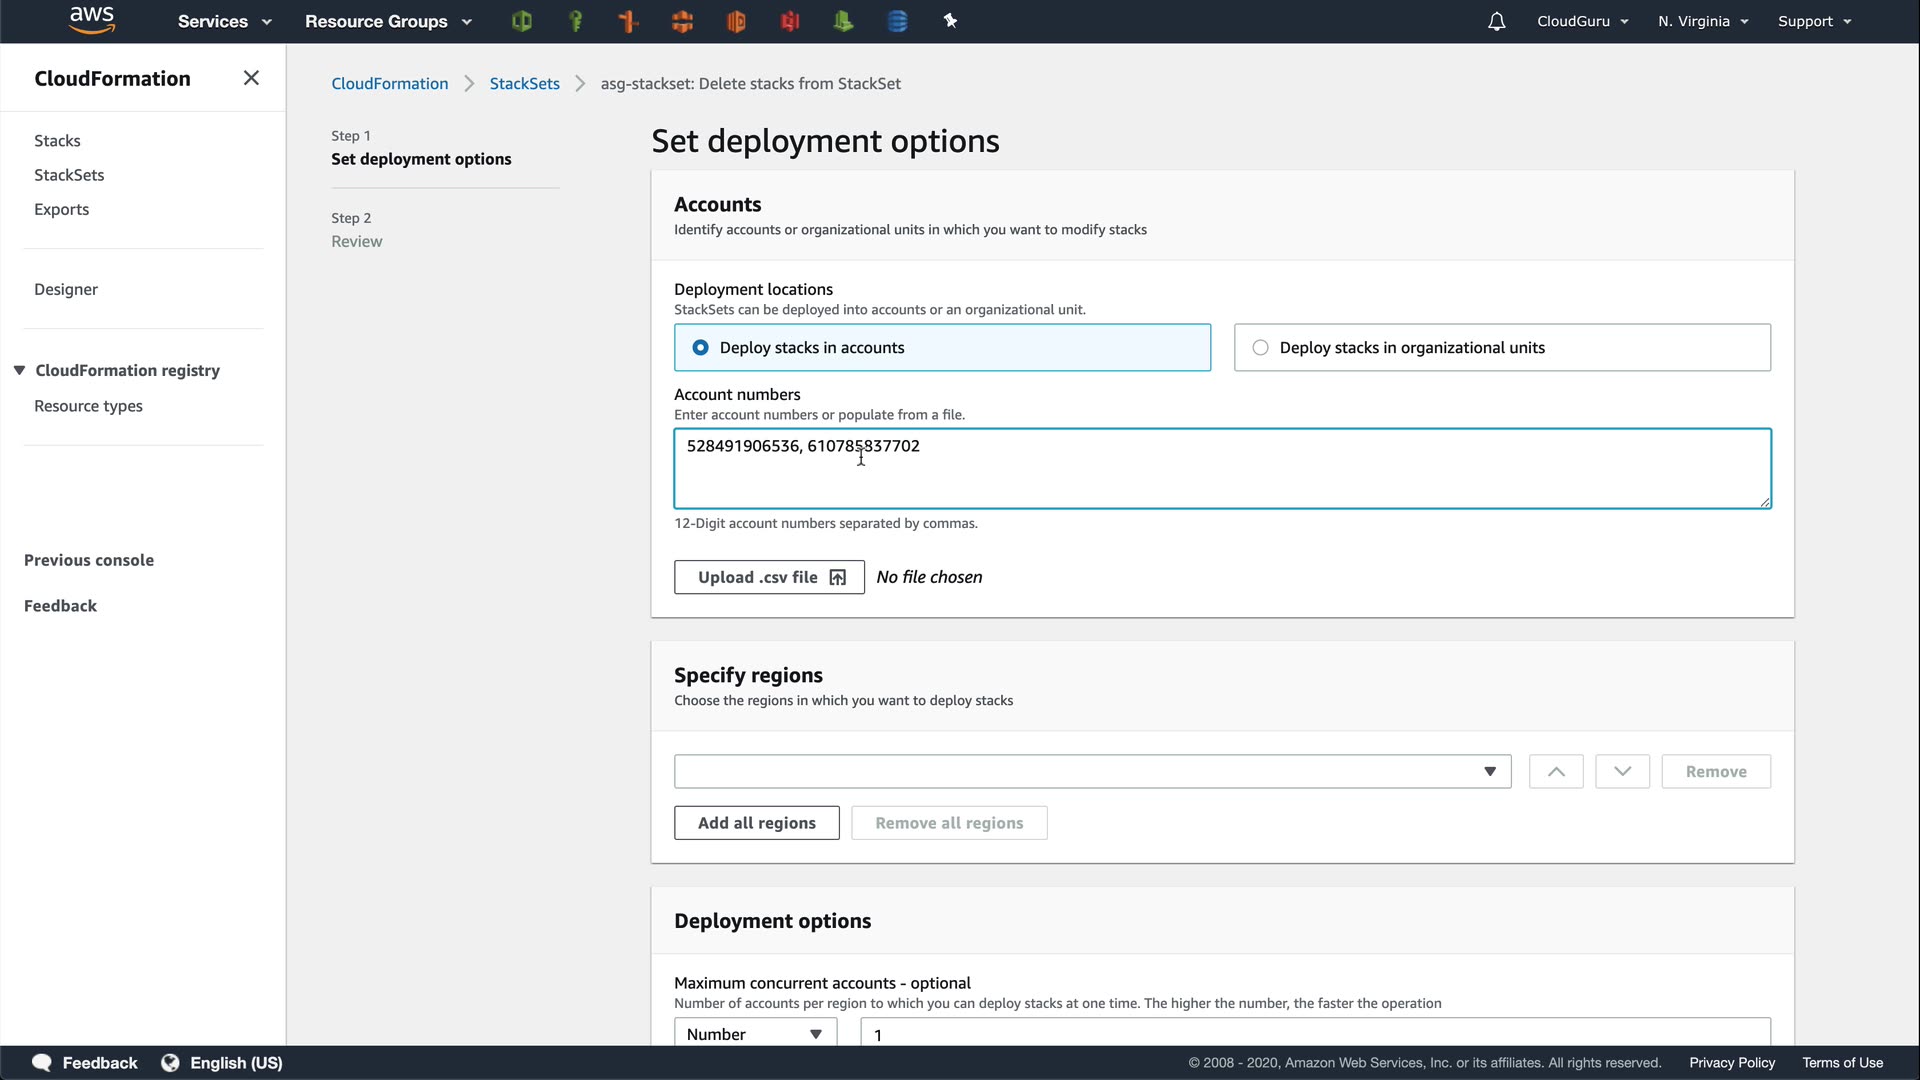Image resolution: width=1920 pixels, height=1080 pixels.
Task: Open the red S3 bucket shortcut icon
Action: point(790,21)
